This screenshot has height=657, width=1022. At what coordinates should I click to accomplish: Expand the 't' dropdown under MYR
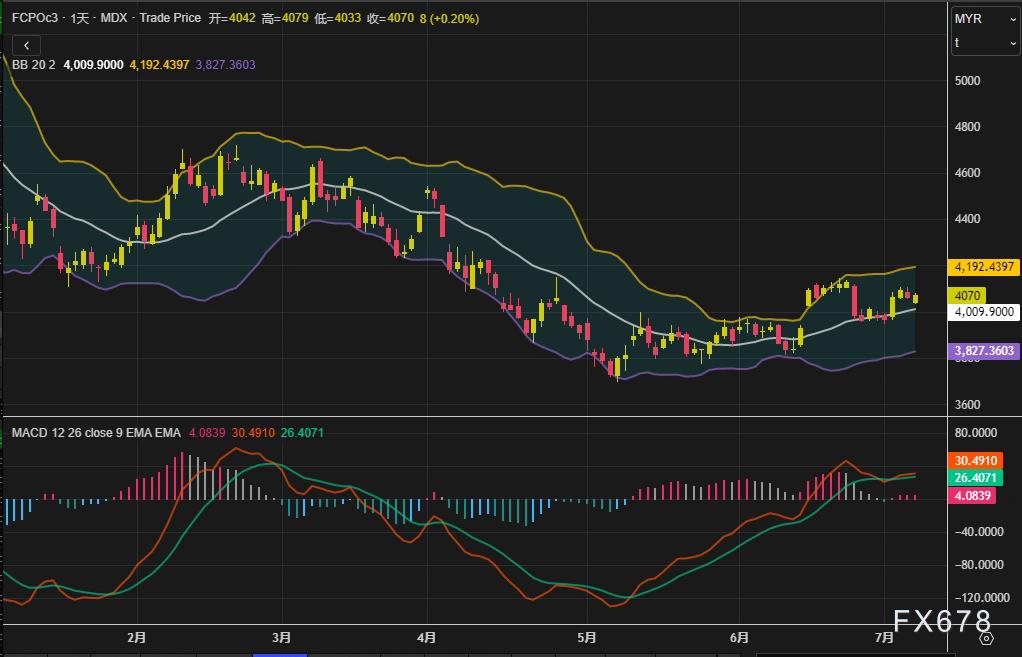[985, 43]
